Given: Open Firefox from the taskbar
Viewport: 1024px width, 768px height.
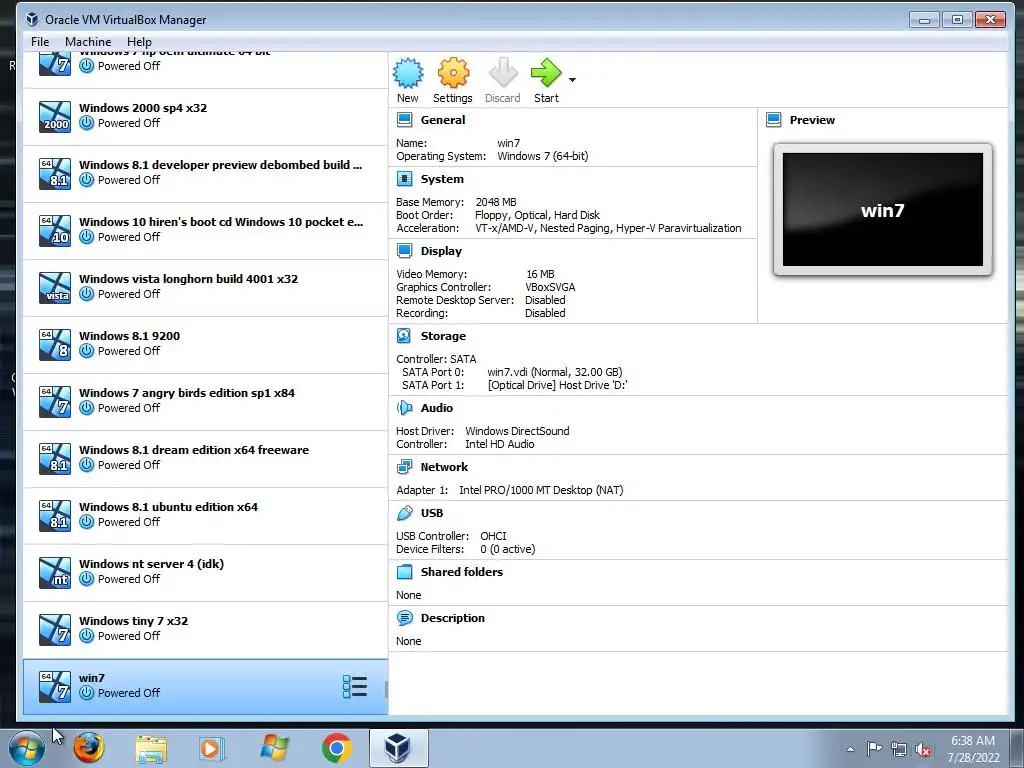Looking at the screenshot, I should pos(89,748).
